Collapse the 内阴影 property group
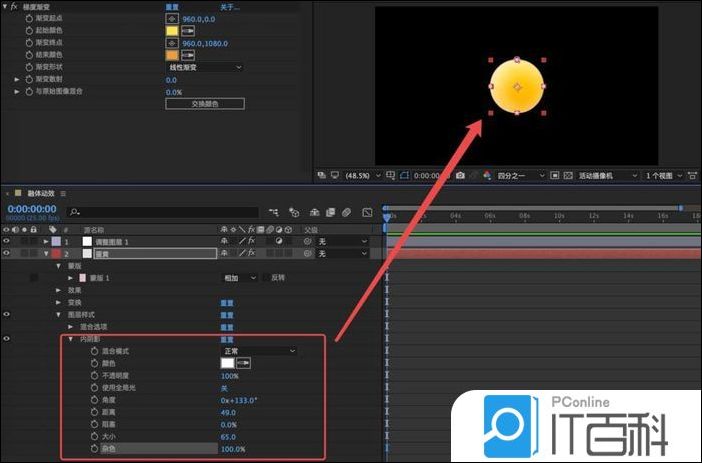 coord(71,340)
